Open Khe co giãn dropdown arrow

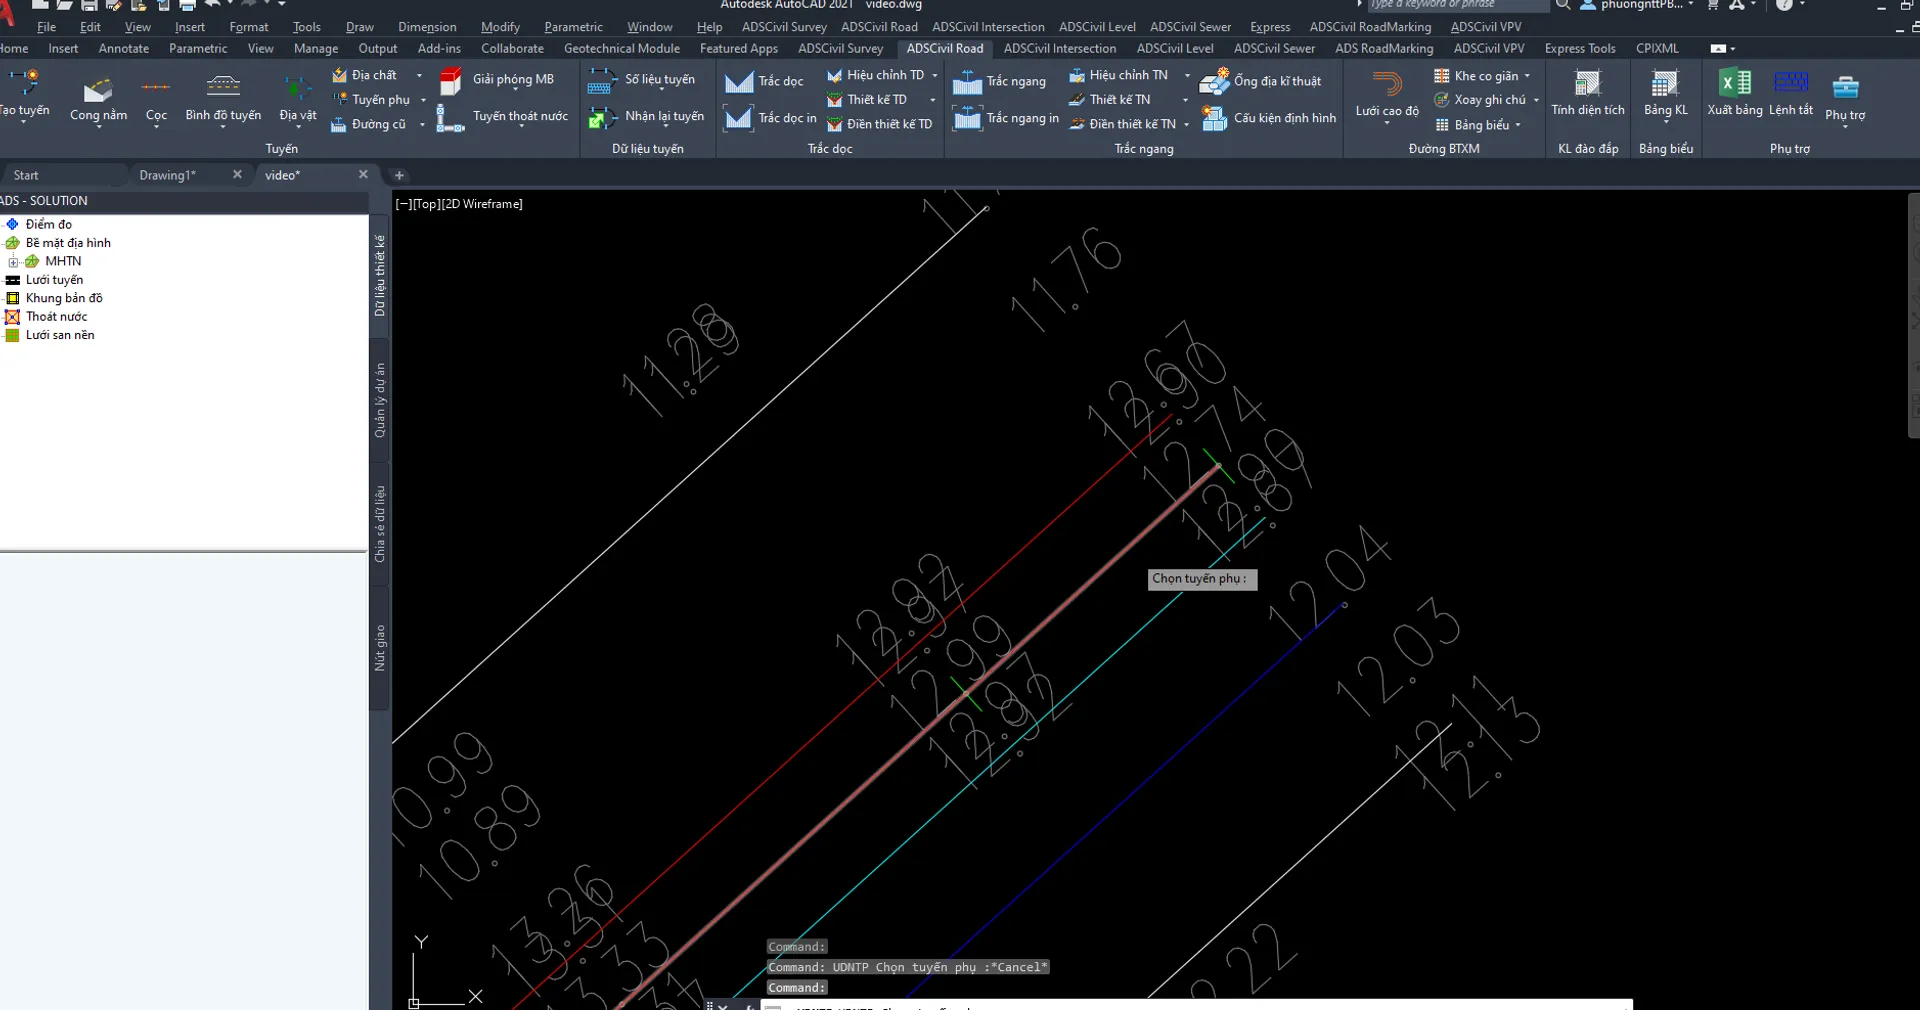click(1527, 77)
